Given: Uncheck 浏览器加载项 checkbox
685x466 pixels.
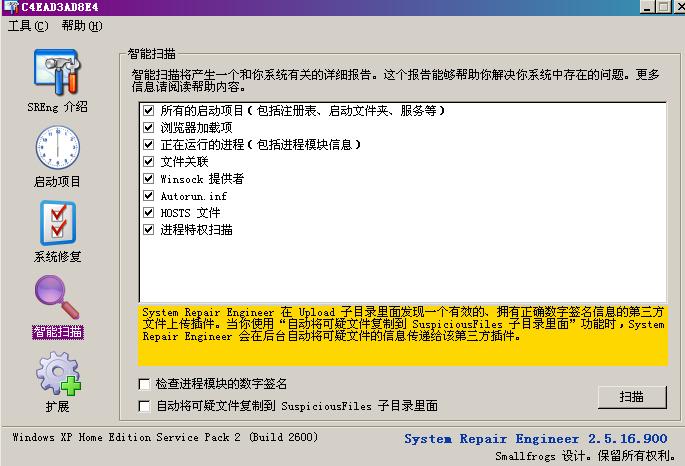Looking at the screenshot, I should coord(149,128).
